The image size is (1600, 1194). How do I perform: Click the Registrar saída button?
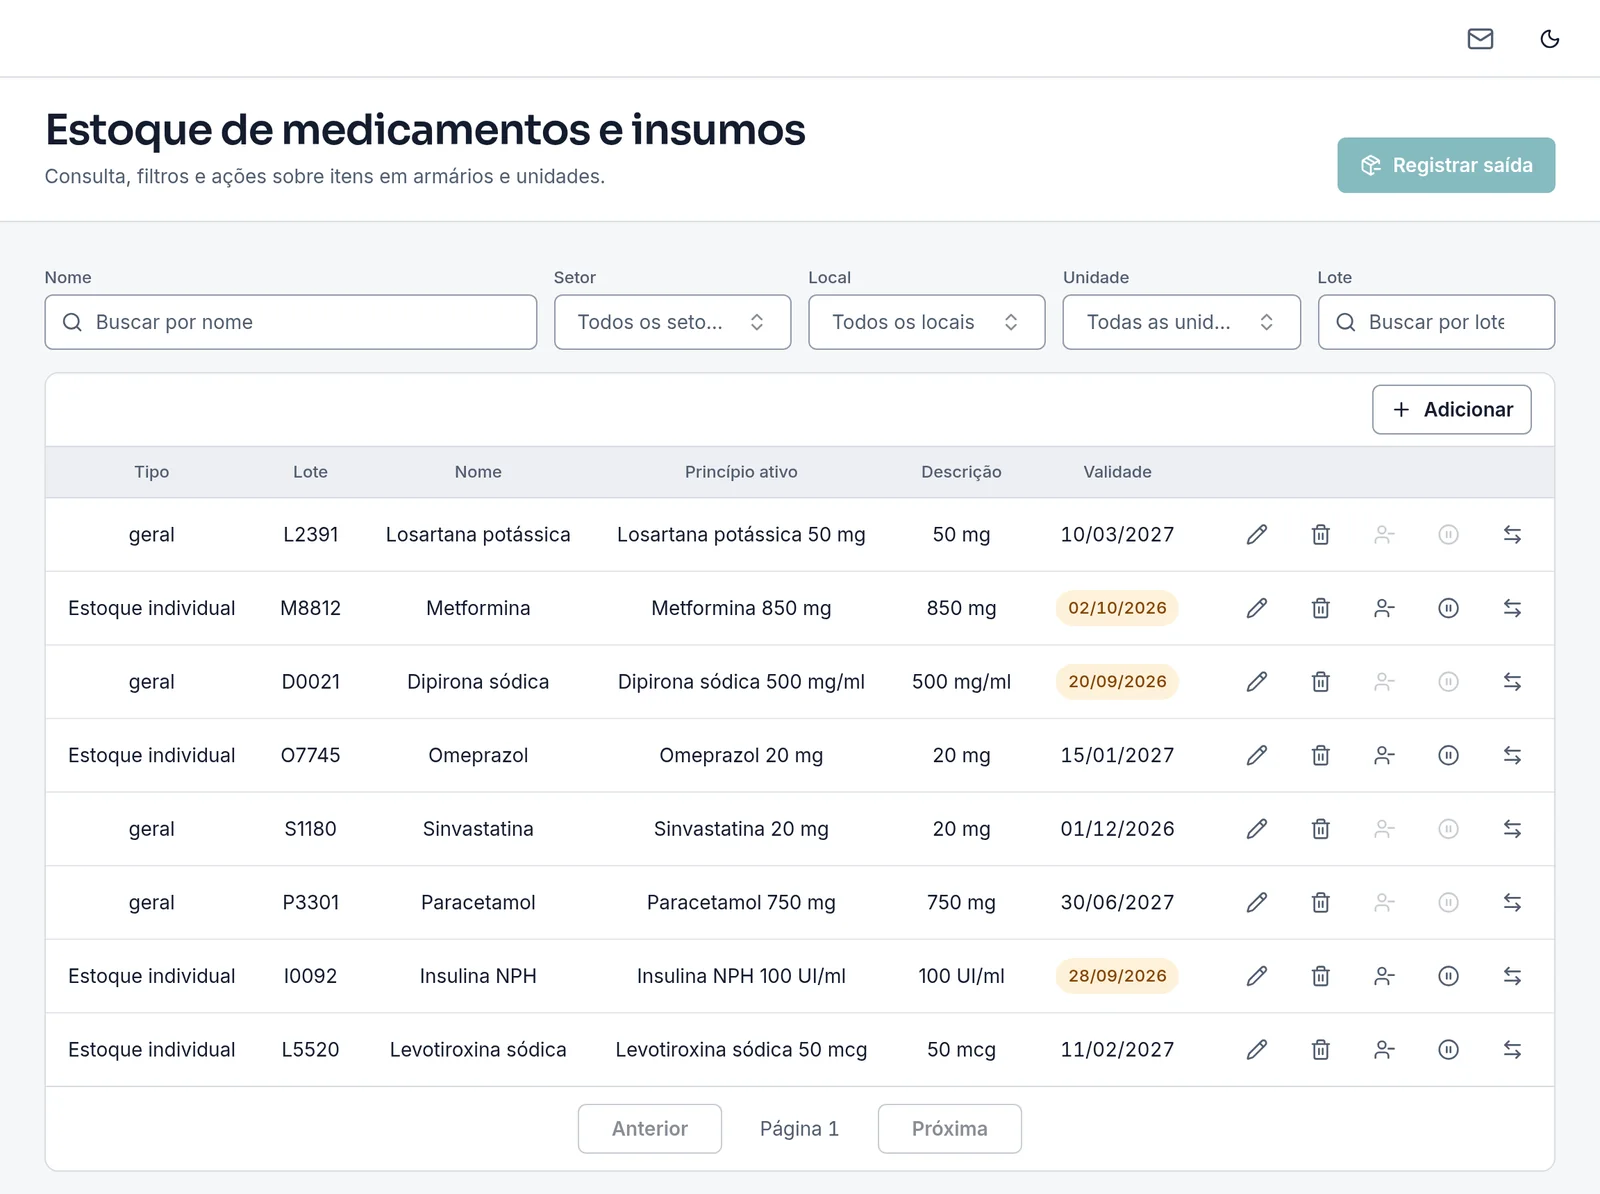(1446, 165)
